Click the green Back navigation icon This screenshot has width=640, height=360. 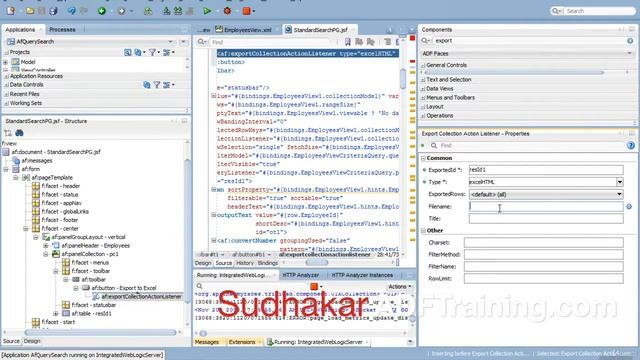point(102,11)
